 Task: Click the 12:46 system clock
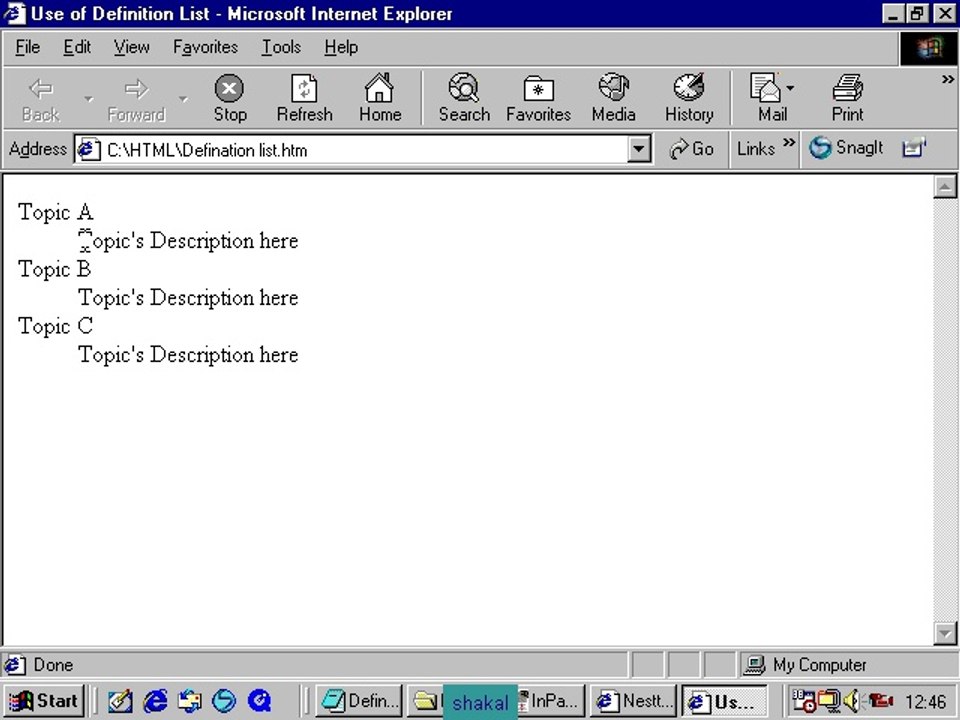pyautogui.click(x=925, y=702)
